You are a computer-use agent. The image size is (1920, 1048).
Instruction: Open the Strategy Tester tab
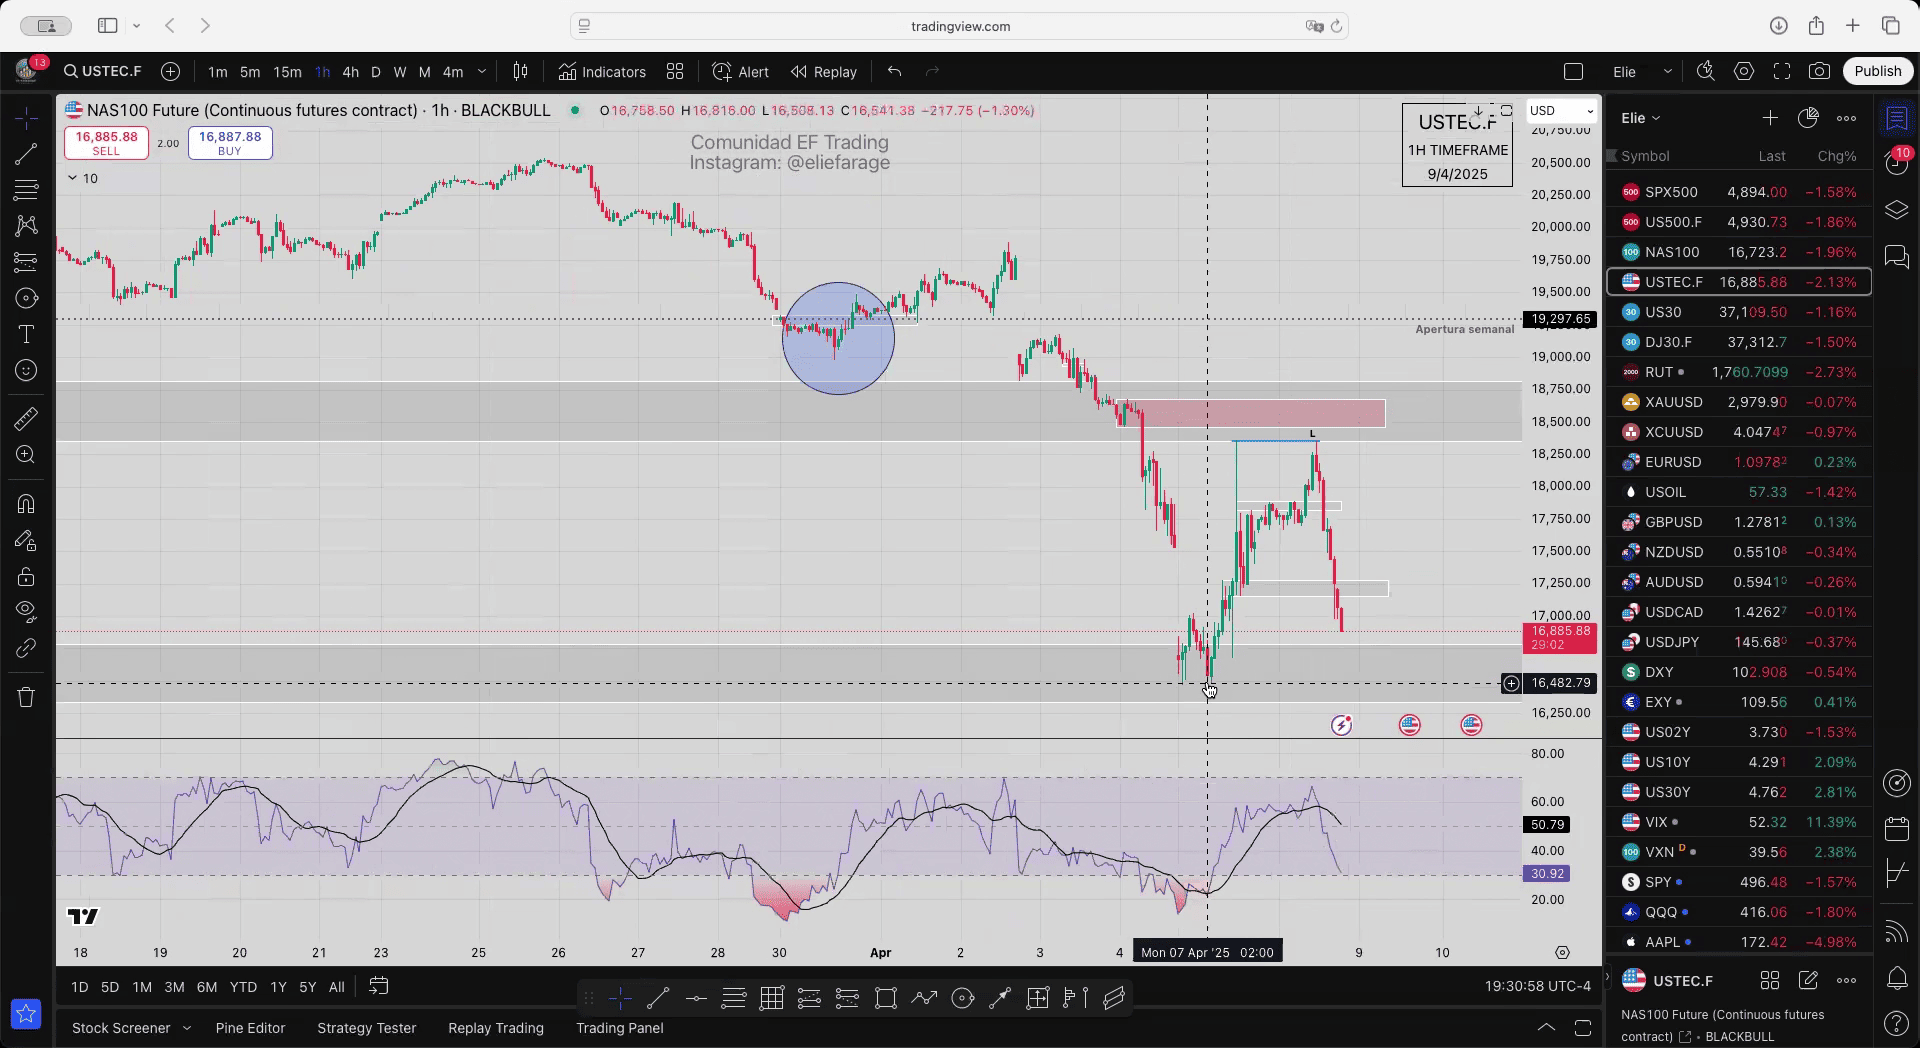coord(366,1028)
